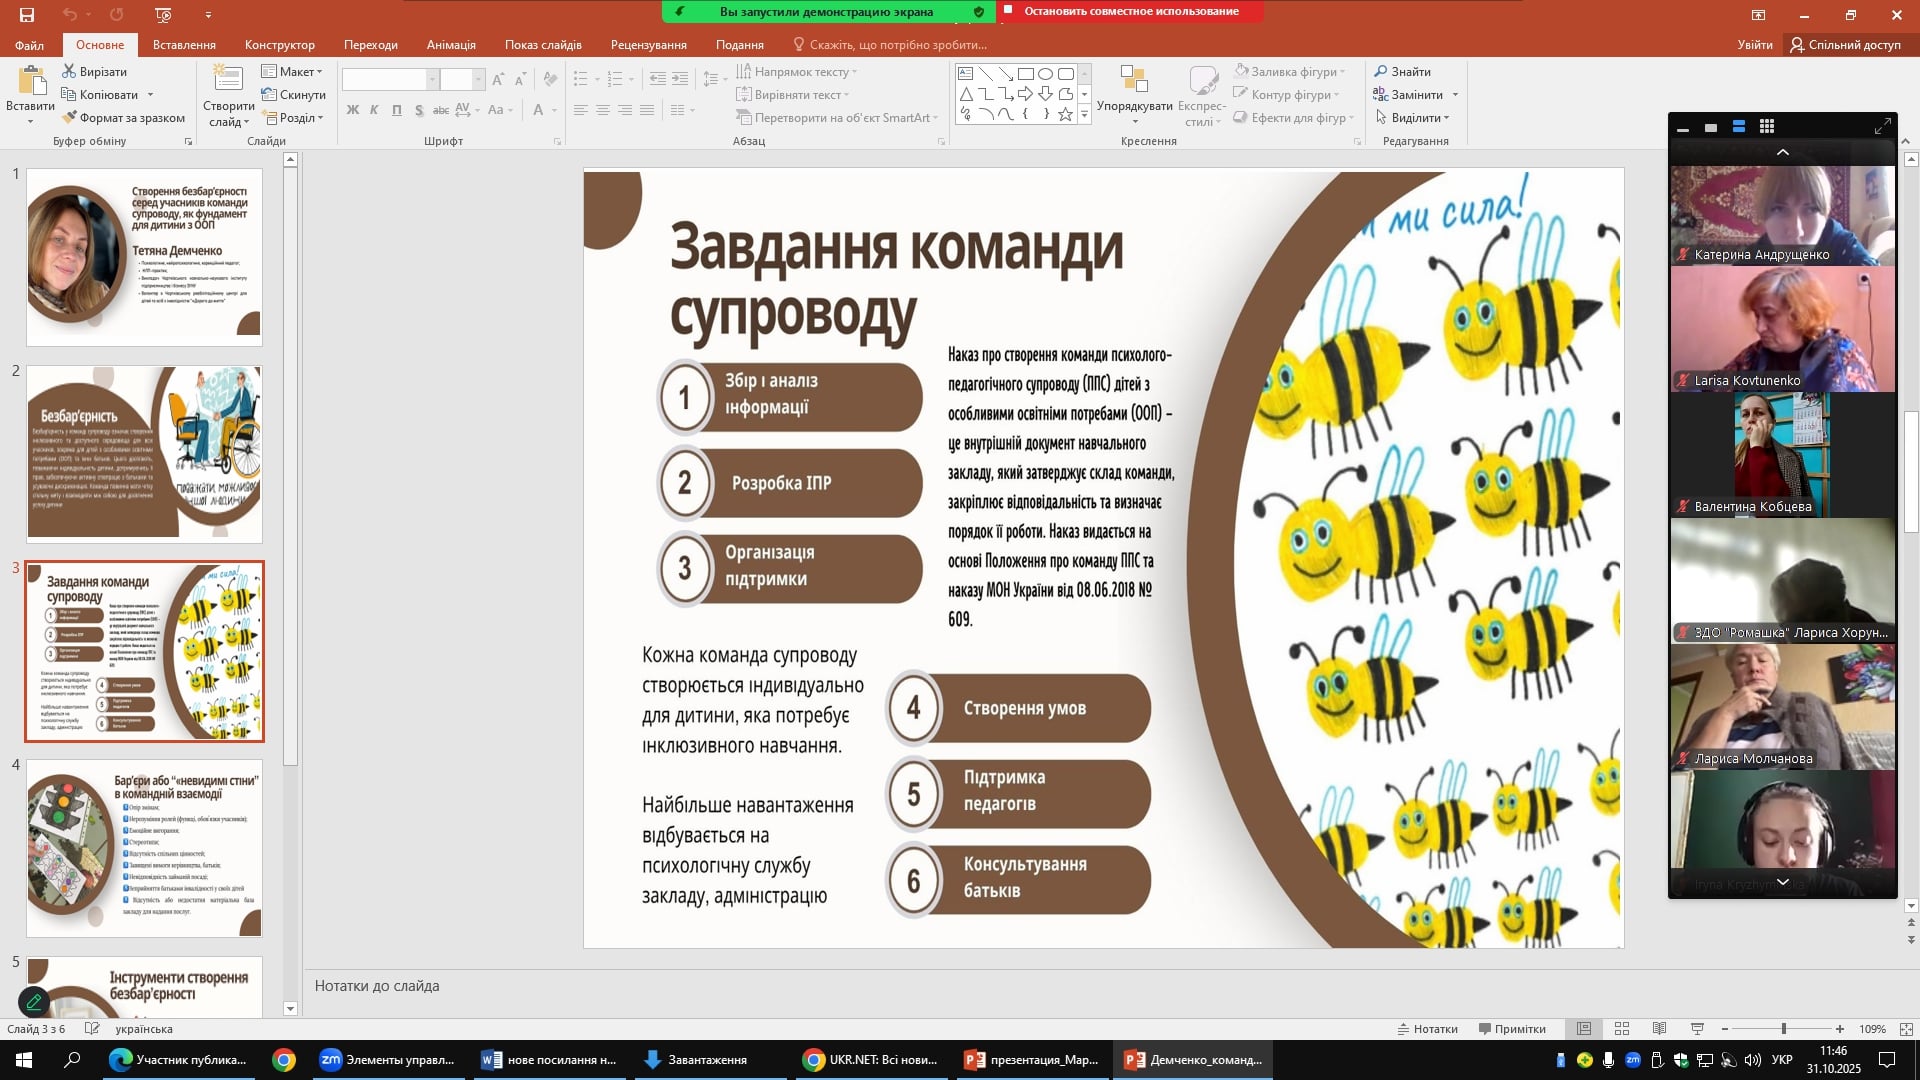This screenshot has width=1920, height=1080.
Task: Expand the shapes gallery More arrow
Action: [x=1084, y=115]
